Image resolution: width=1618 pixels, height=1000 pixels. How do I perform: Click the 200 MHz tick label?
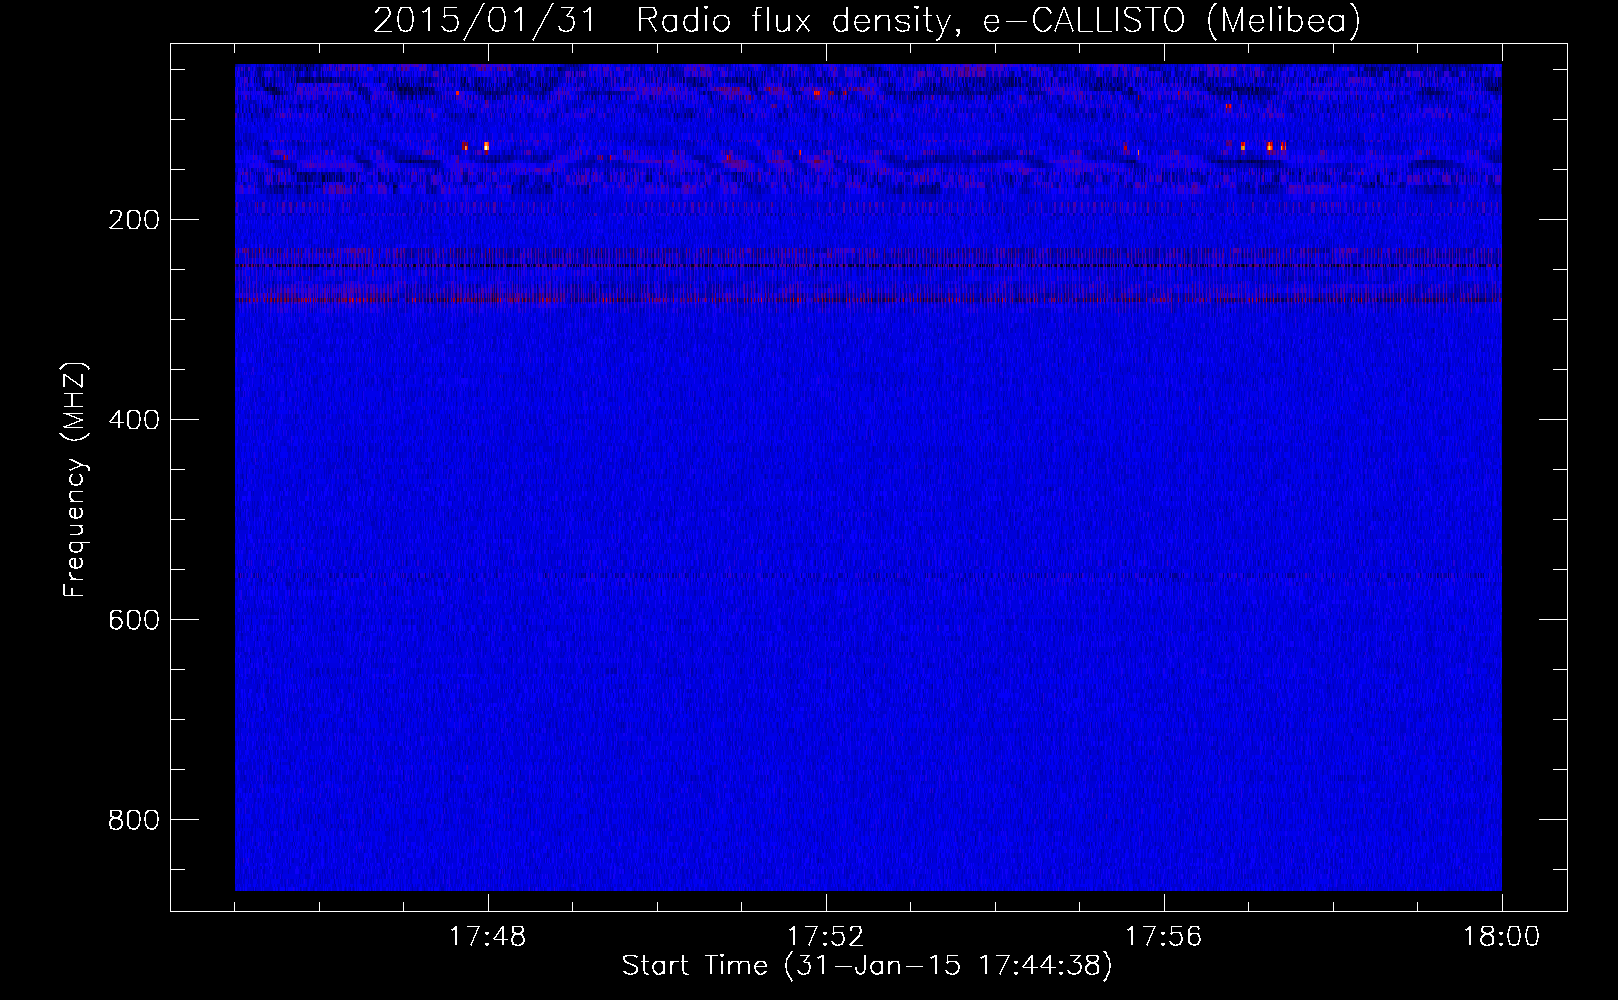[134, 220]
